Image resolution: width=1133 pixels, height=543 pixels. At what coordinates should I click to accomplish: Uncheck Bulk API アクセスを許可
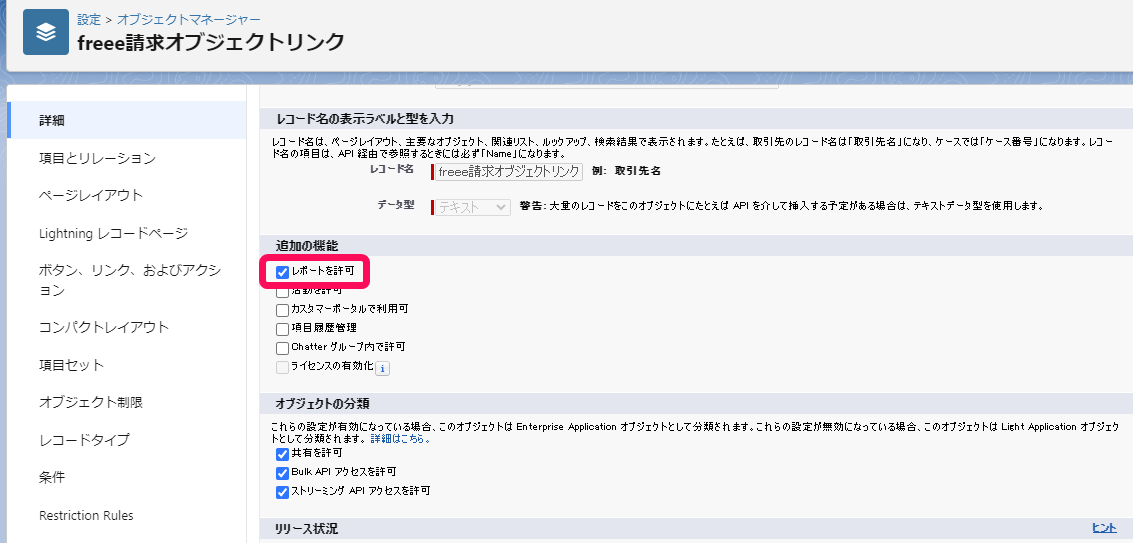283,474
